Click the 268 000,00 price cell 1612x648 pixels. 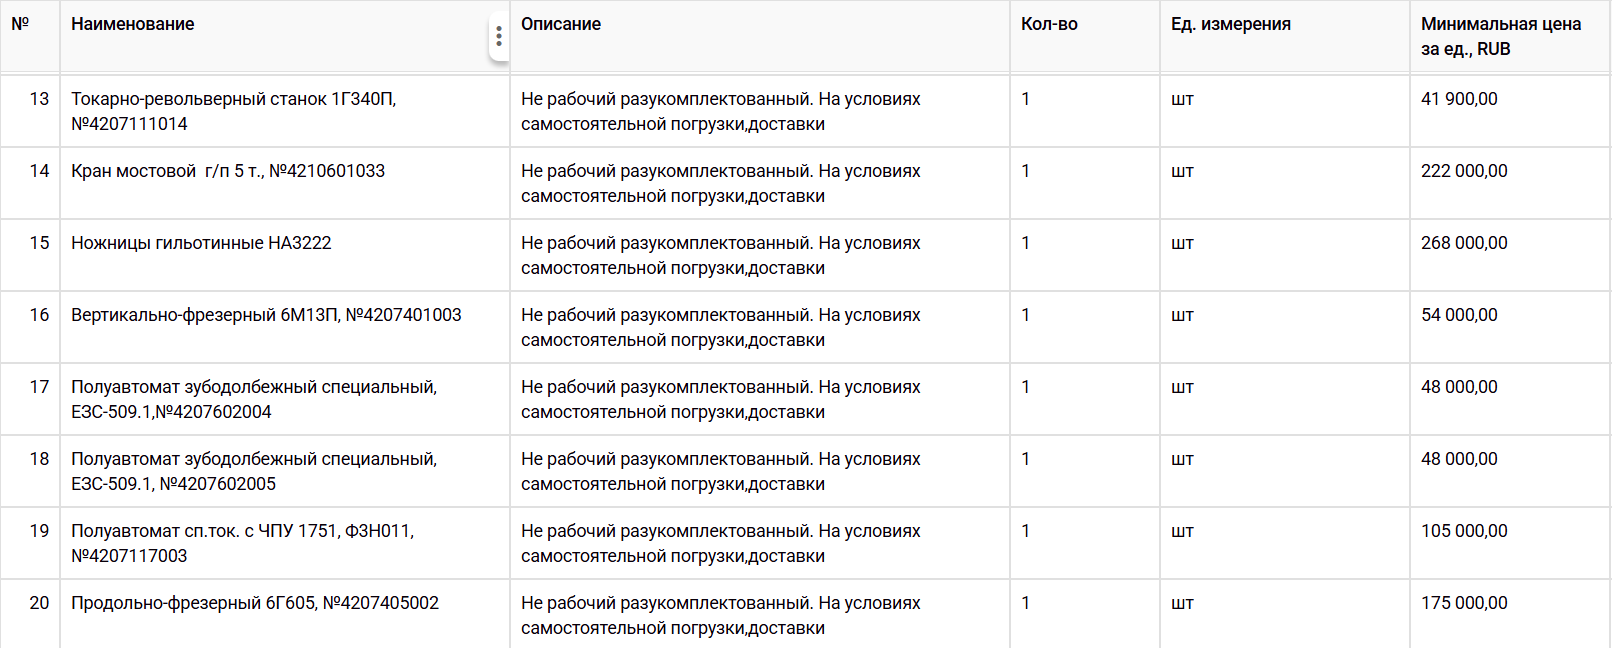[1464, 243]
